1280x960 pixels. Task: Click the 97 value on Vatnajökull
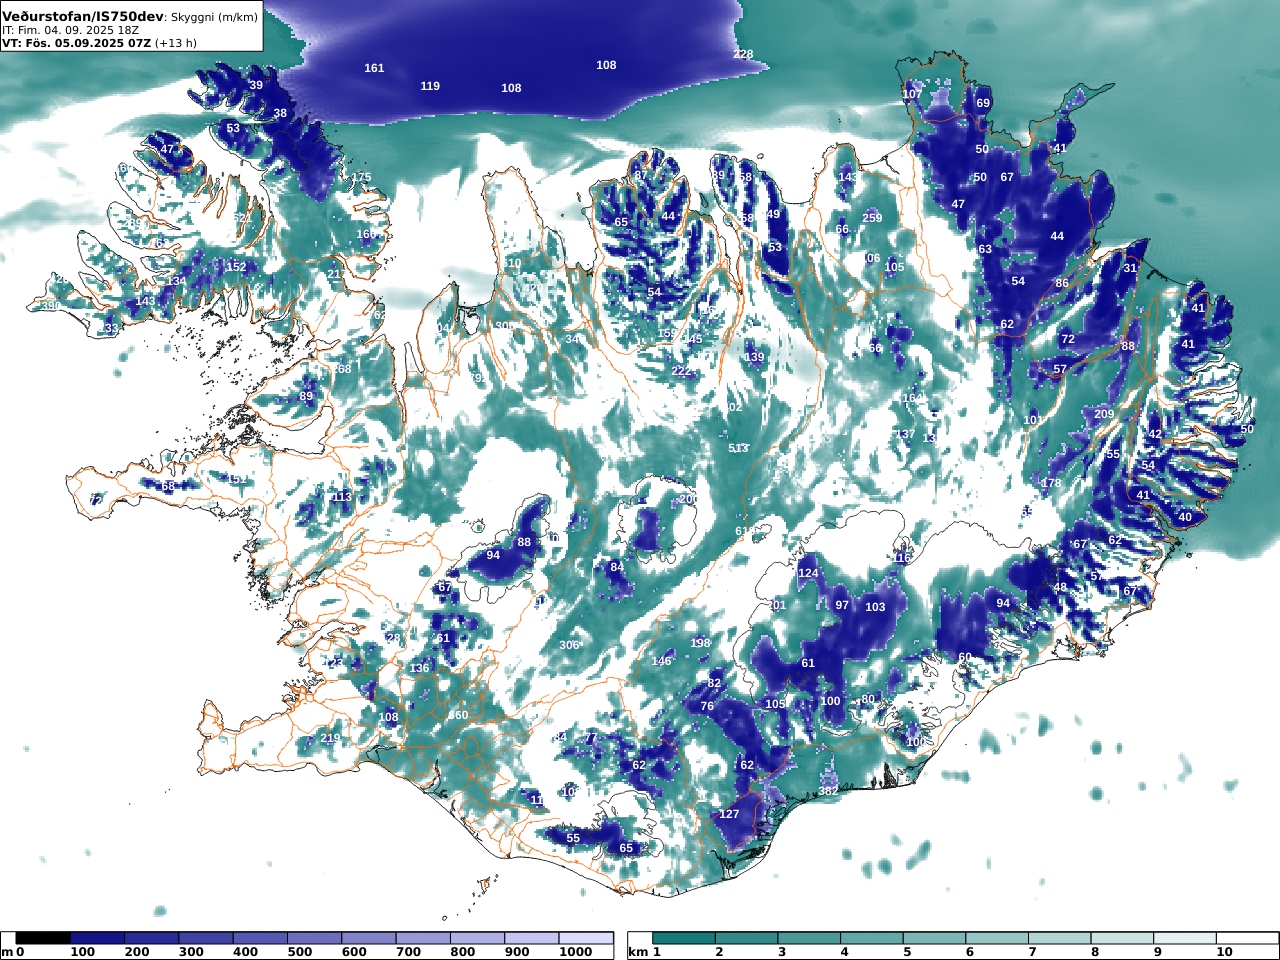842,605
